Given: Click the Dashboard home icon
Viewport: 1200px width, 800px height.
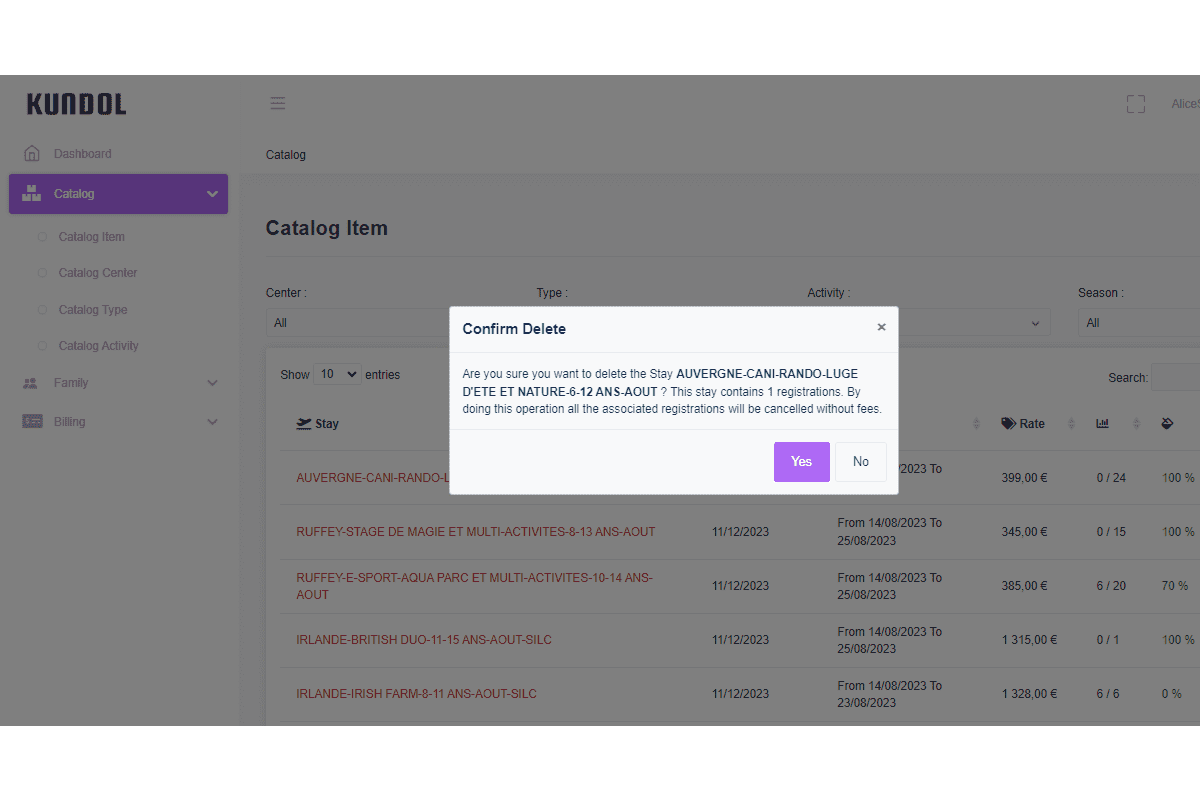Looking at the screenshot, I should coord(32,154).
